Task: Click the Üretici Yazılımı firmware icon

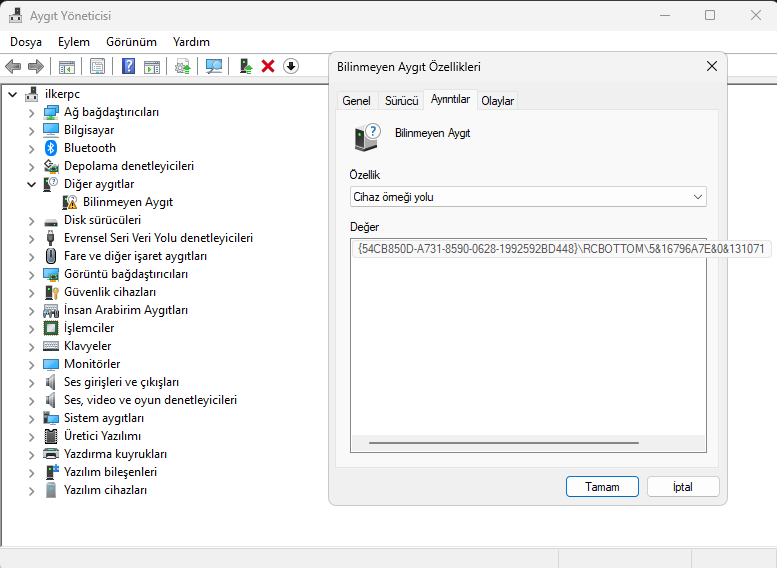Action: point(51,436)
